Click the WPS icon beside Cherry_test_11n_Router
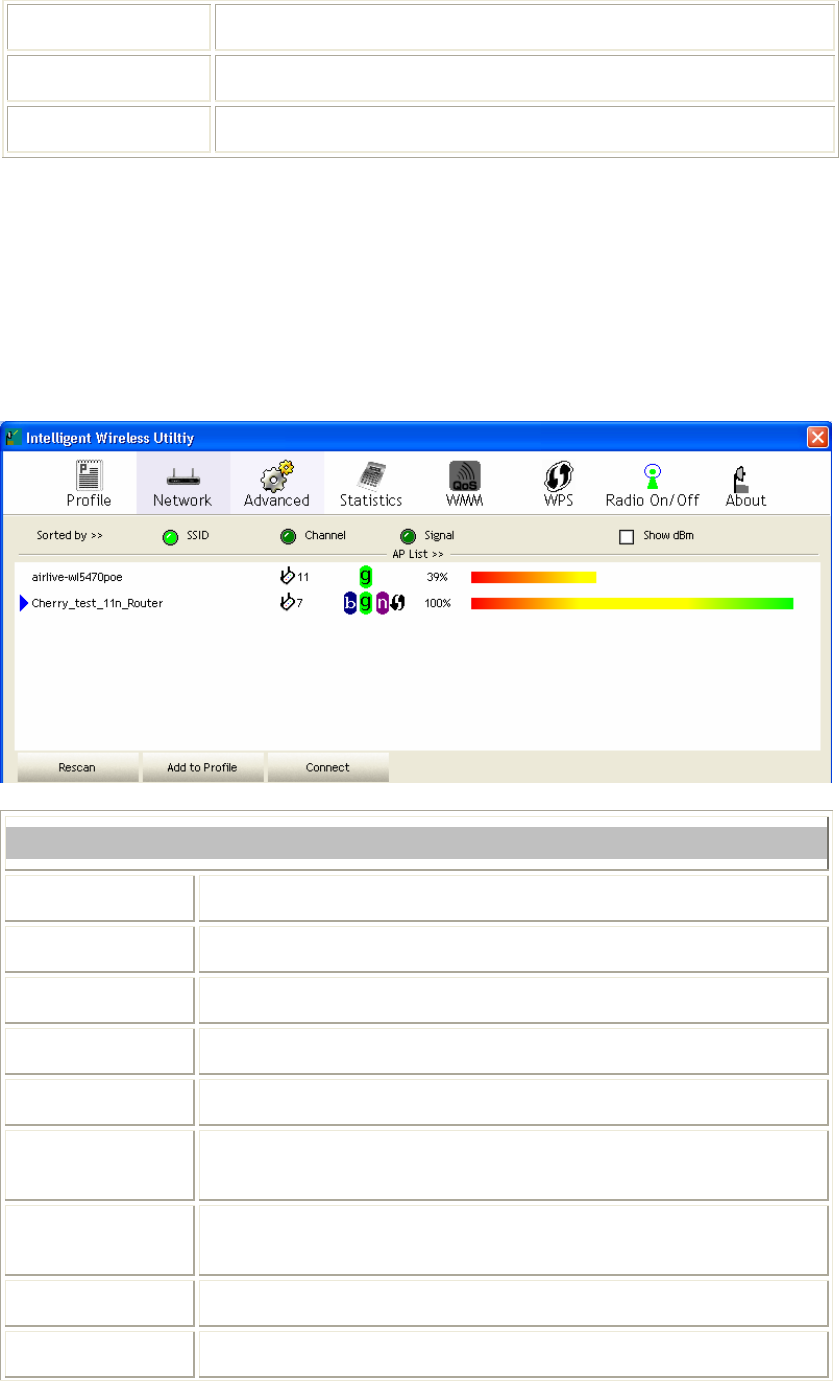839x1381 pixels. [x=398, y=603]
